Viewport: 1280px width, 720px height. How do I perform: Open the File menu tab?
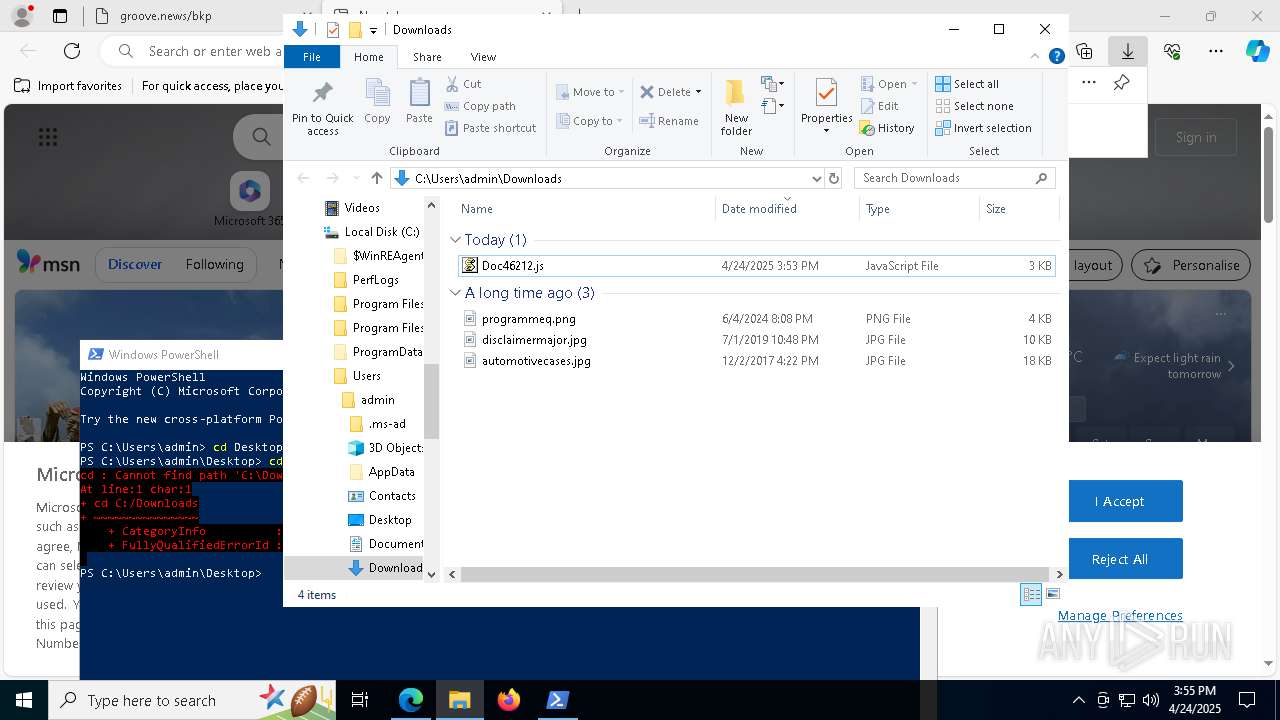click(x=312, y=57)
